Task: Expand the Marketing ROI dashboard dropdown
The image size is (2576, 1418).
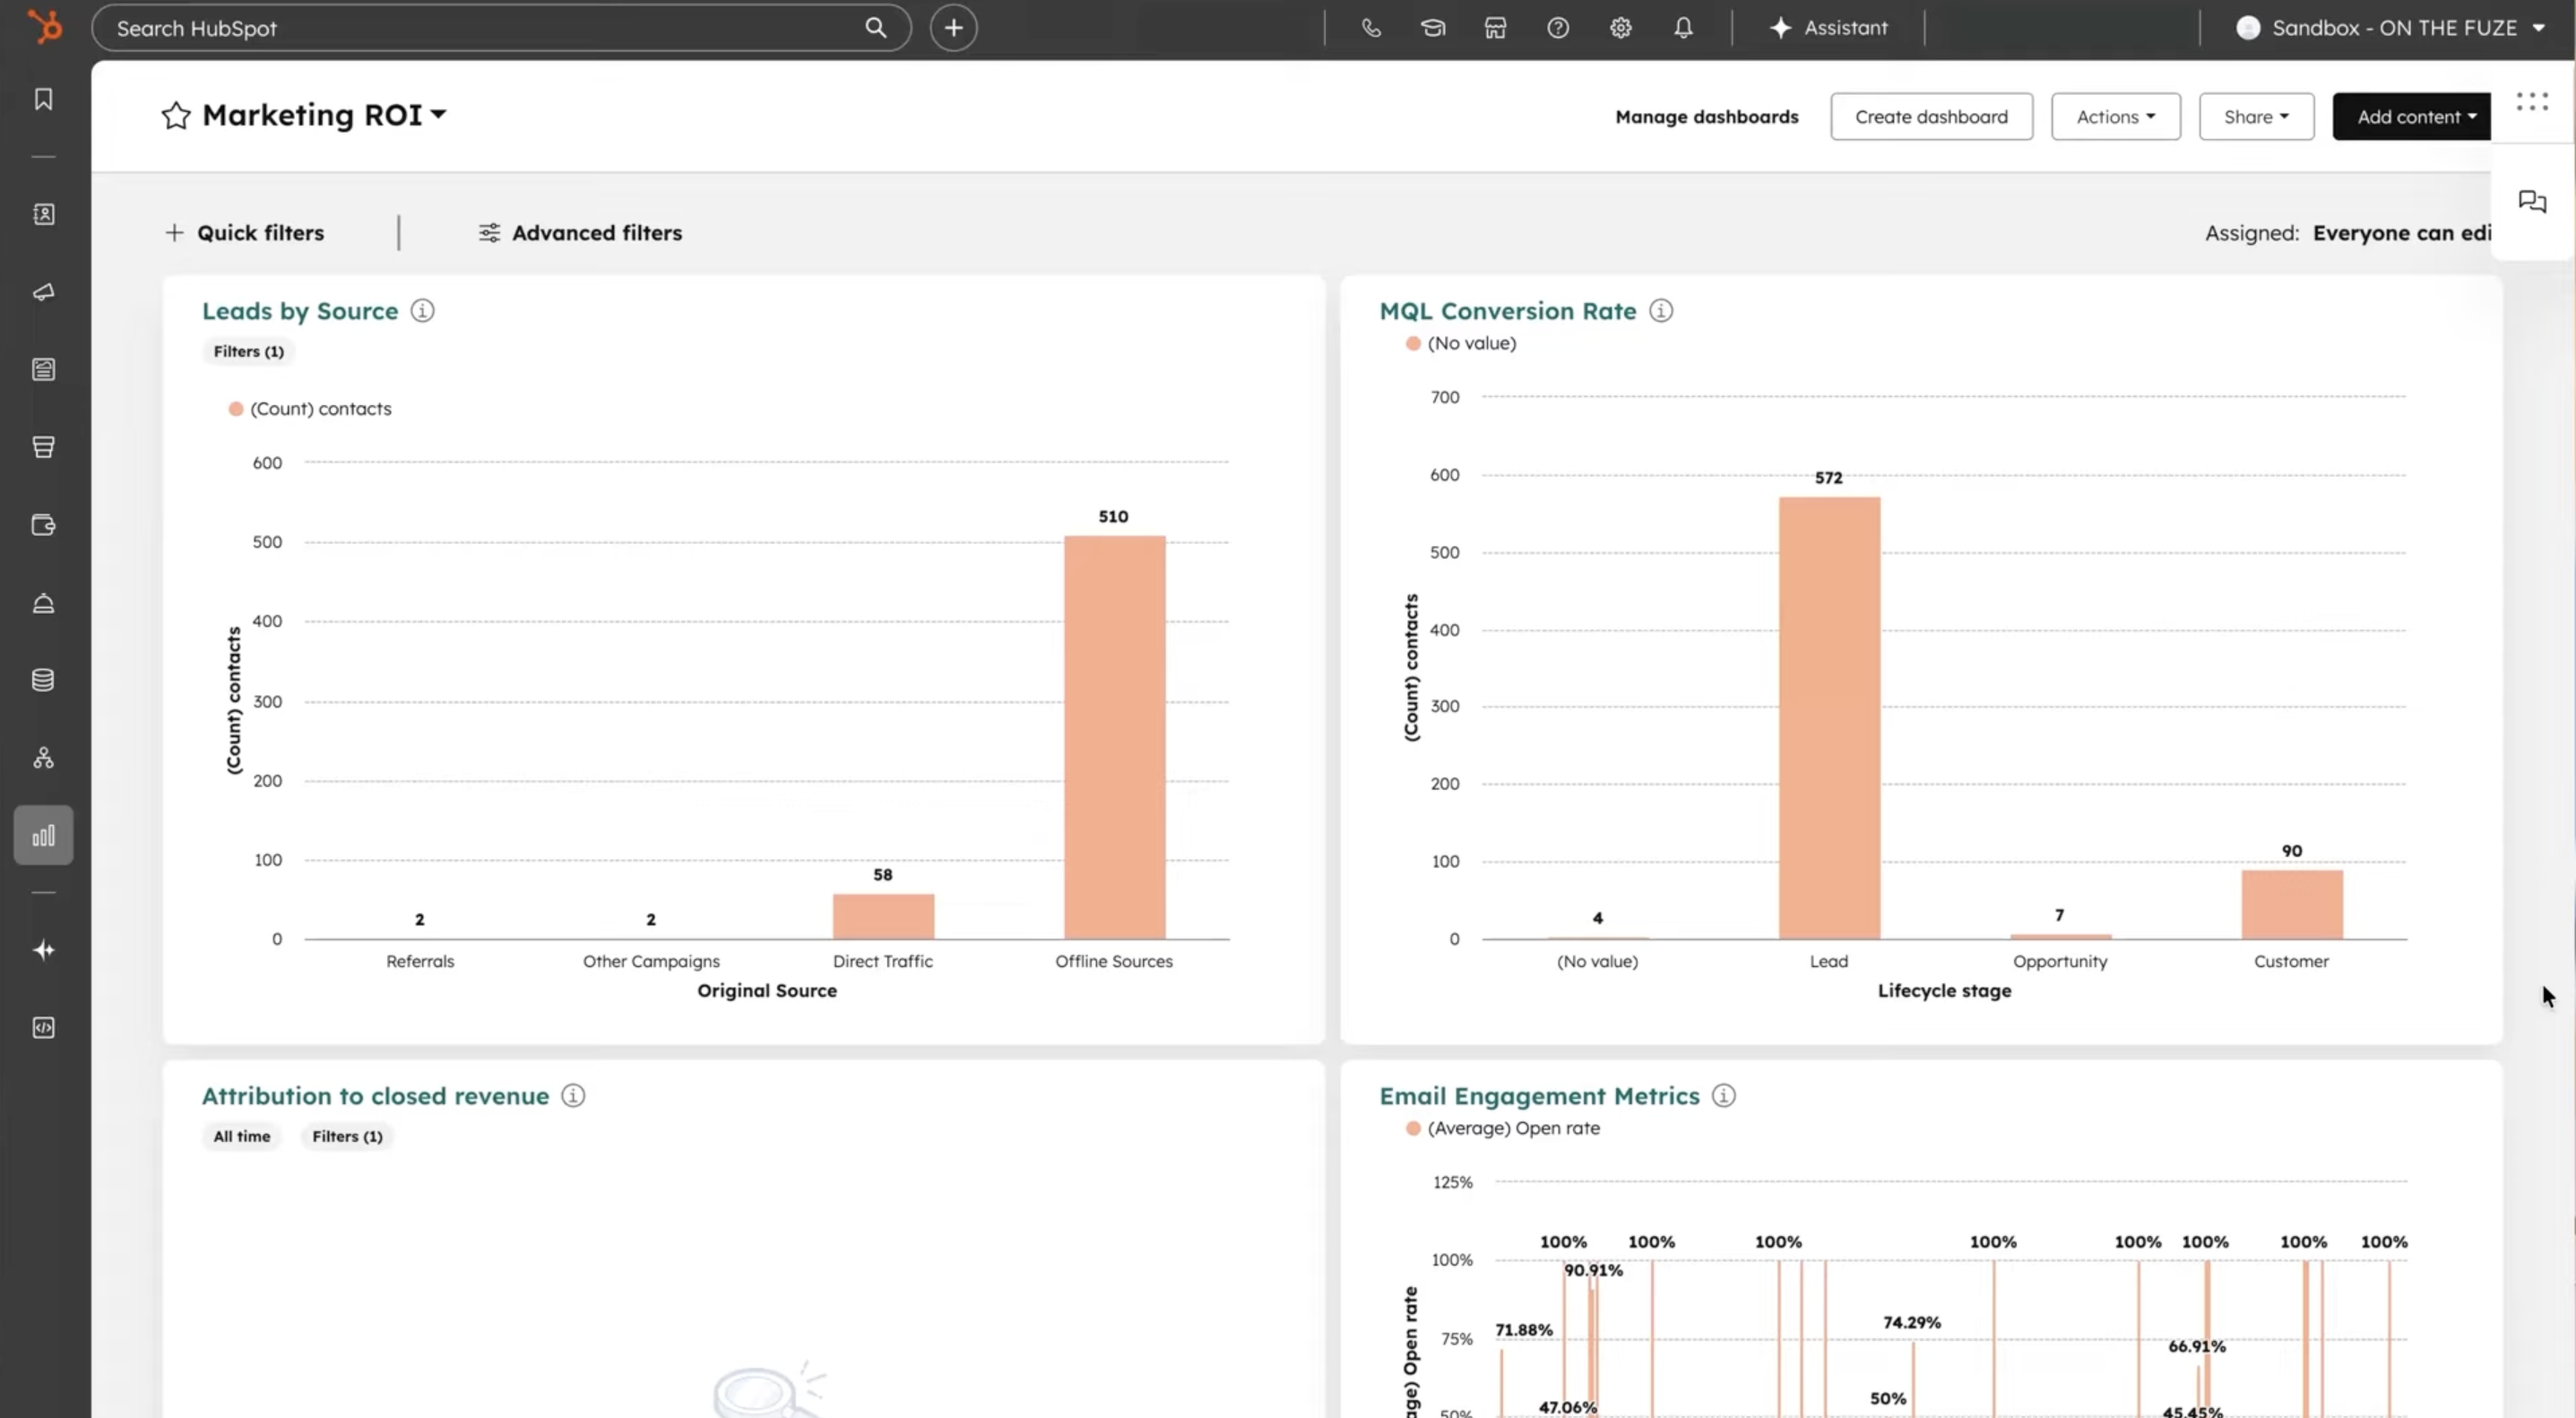Action: (438, 115)
